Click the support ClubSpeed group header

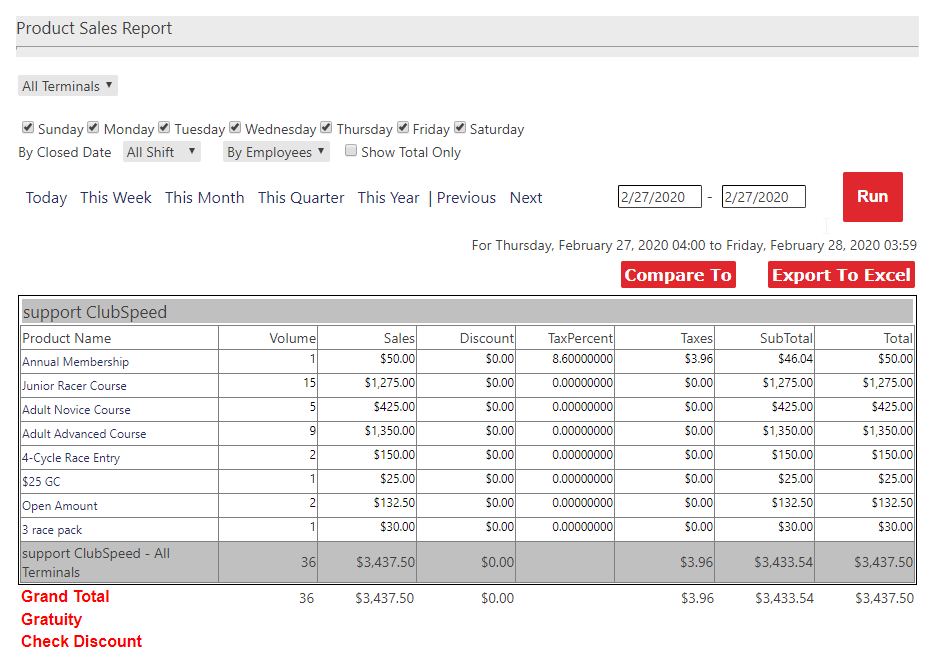tap(467, 312)
